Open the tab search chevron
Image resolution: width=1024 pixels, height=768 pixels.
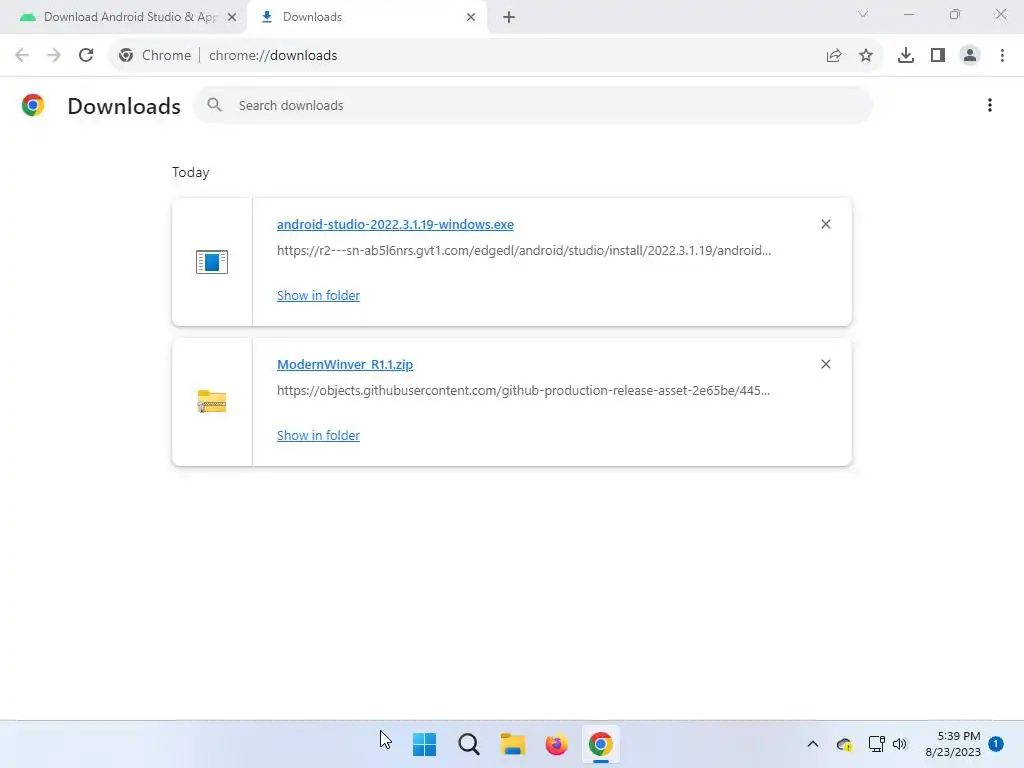(x=863, y=14)
